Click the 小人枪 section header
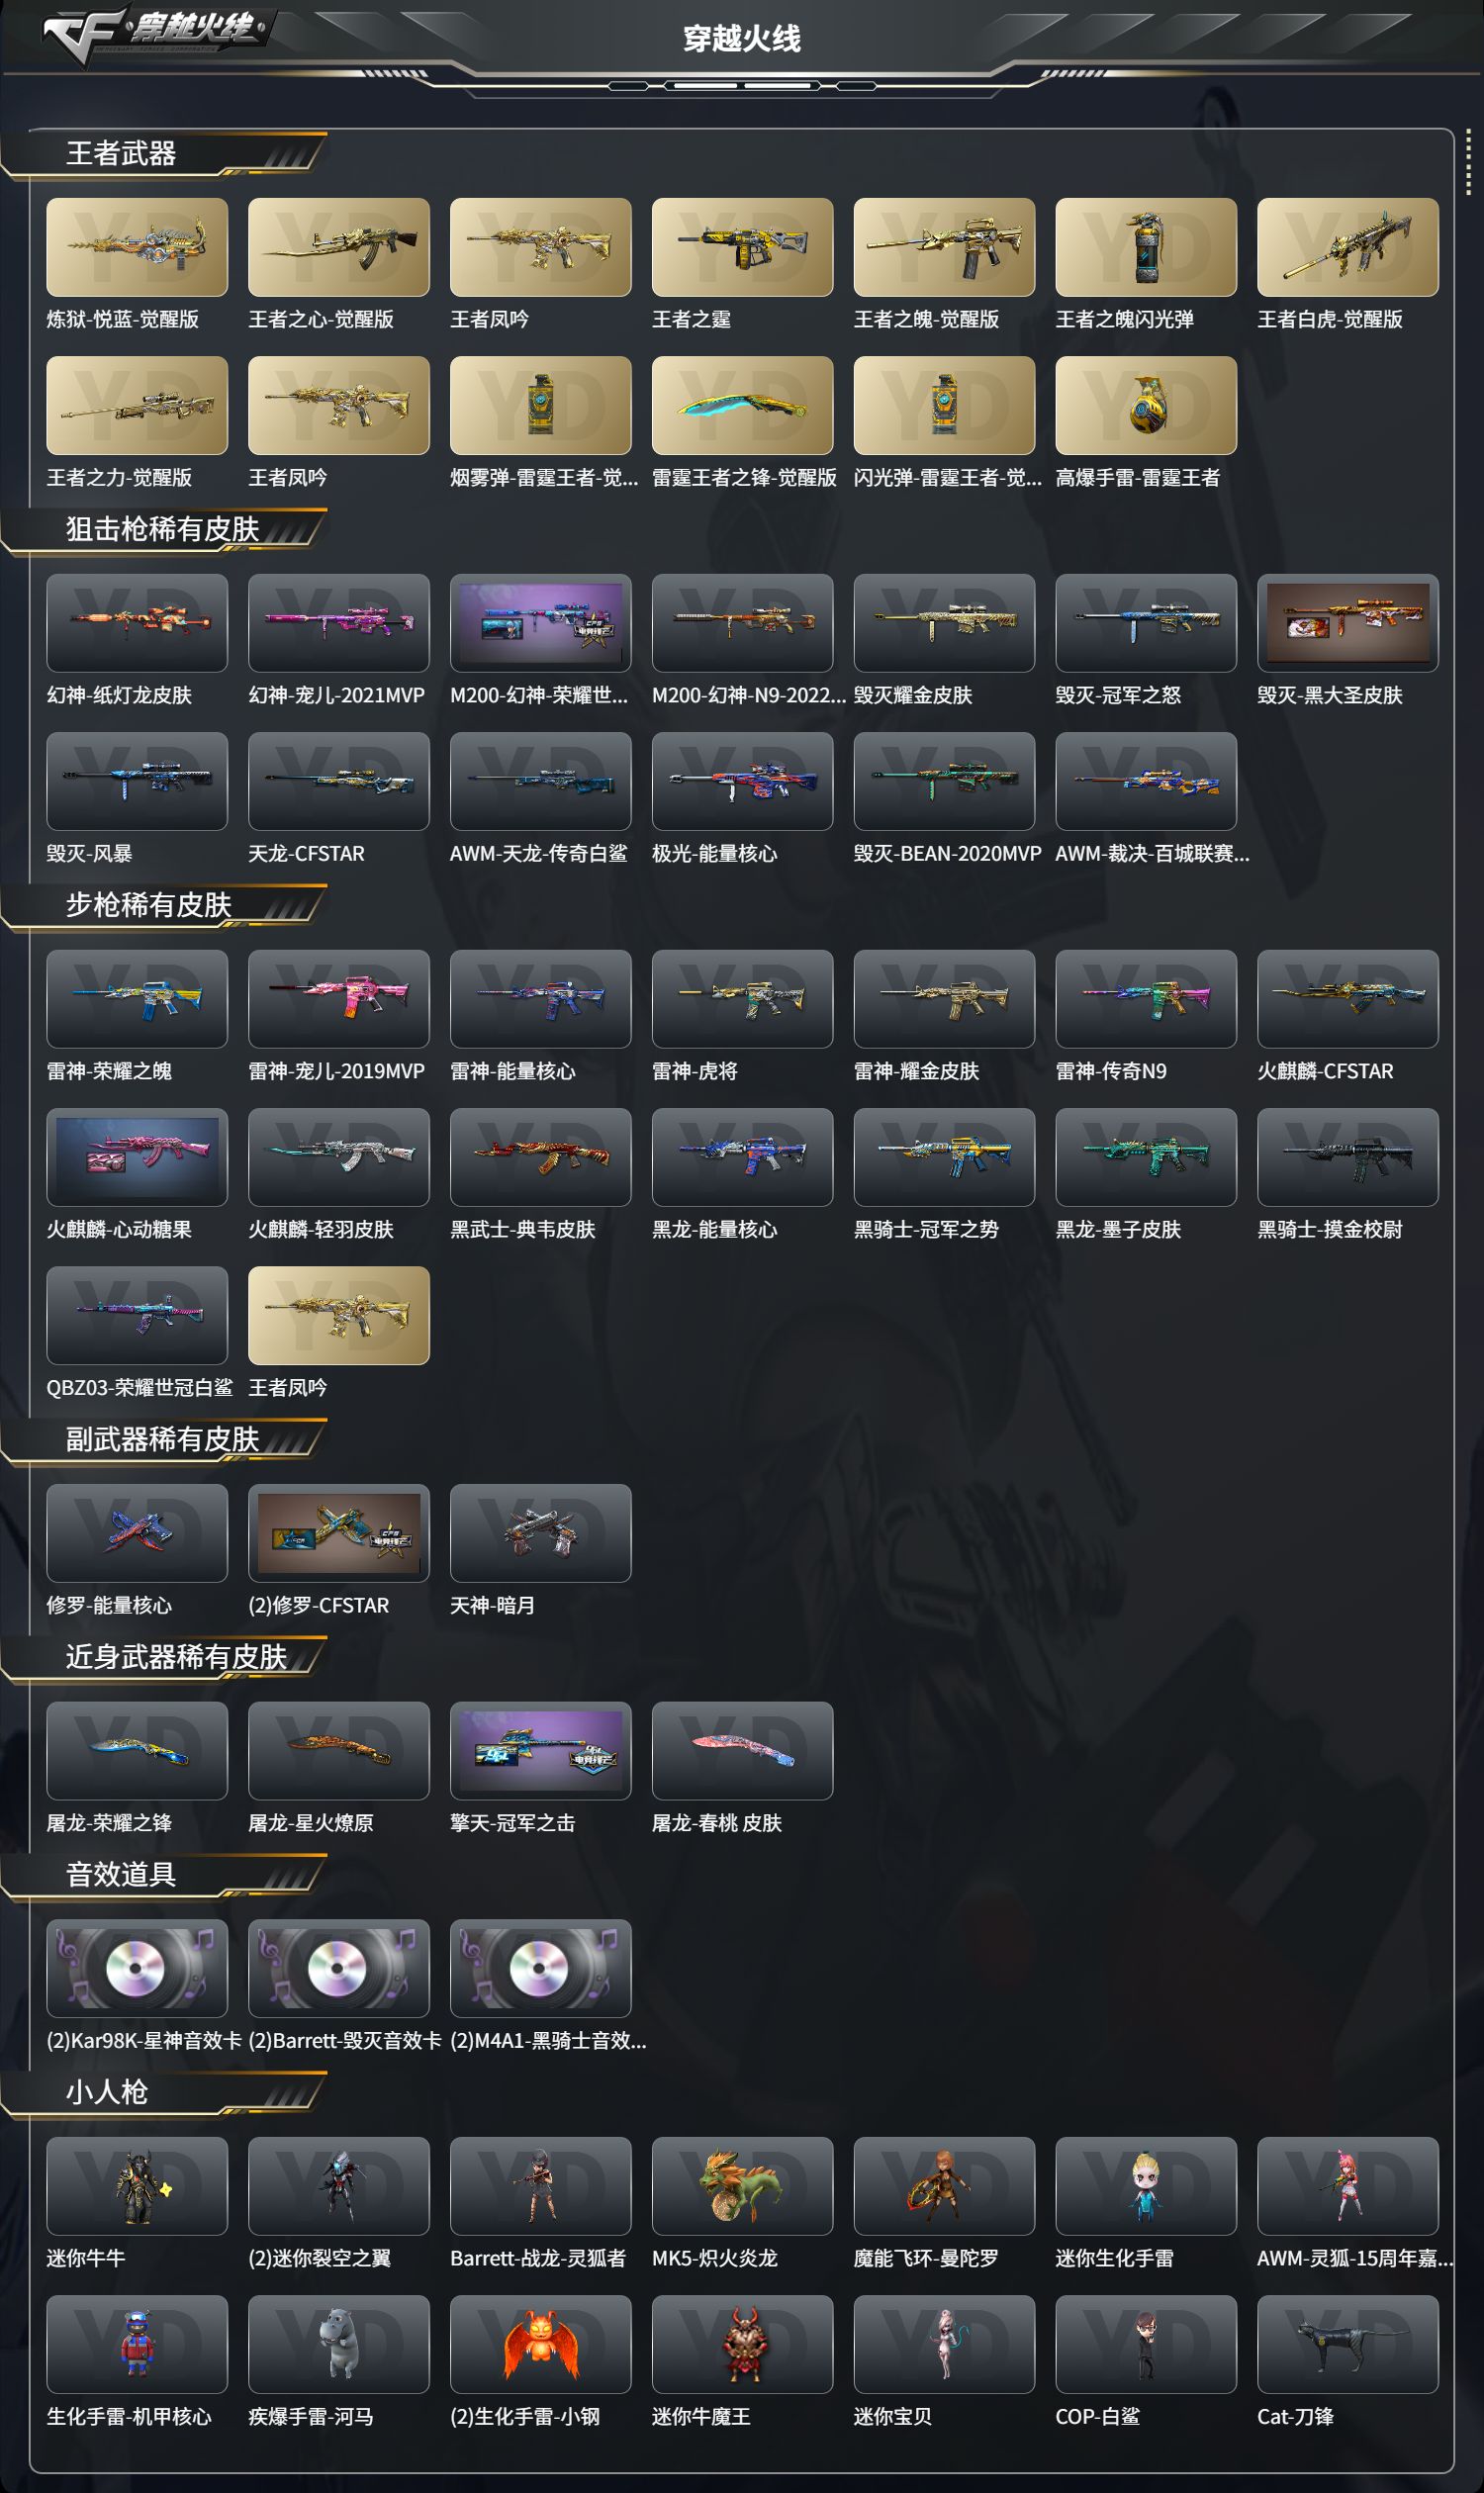 [x=107, y=2092]
